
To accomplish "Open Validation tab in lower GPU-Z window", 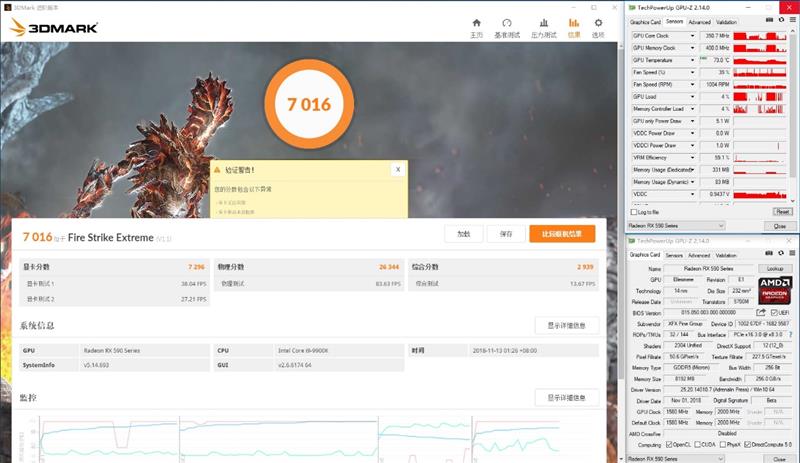I will click(x=726, y=255).
